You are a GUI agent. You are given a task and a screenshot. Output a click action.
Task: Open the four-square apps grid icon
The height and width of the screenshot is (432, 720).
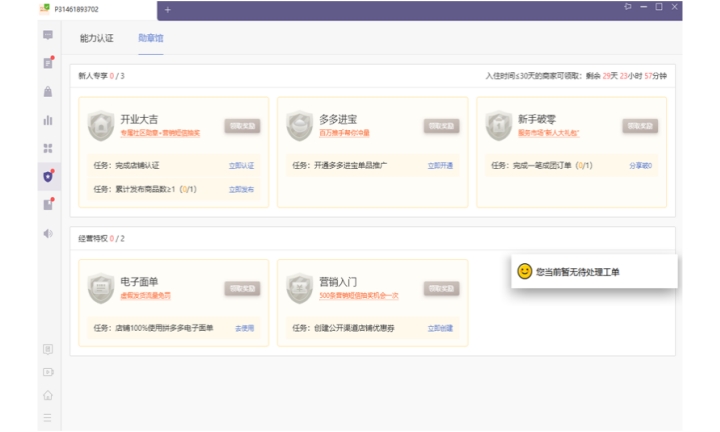pyautogui.click(x=48, y=148)
